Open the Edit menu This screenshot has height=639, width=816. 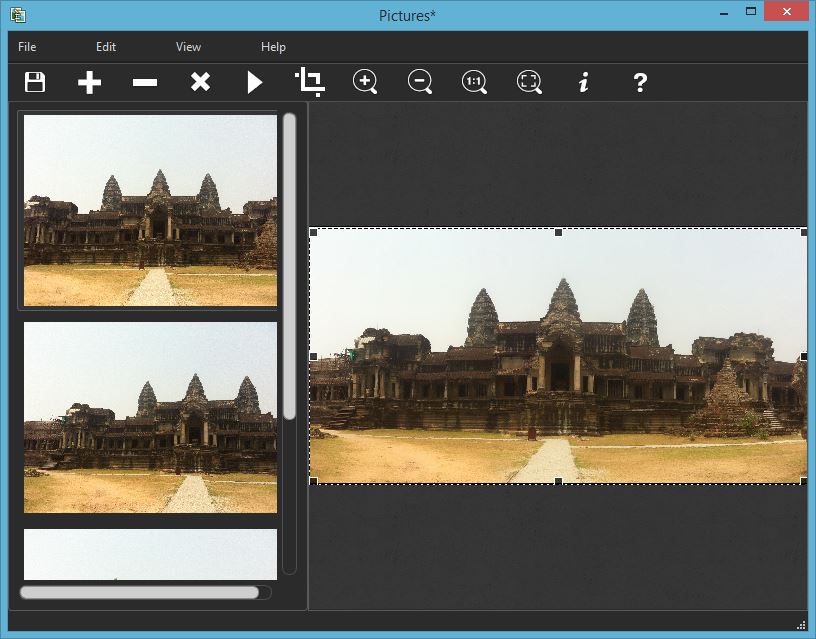tap(106, 47)
